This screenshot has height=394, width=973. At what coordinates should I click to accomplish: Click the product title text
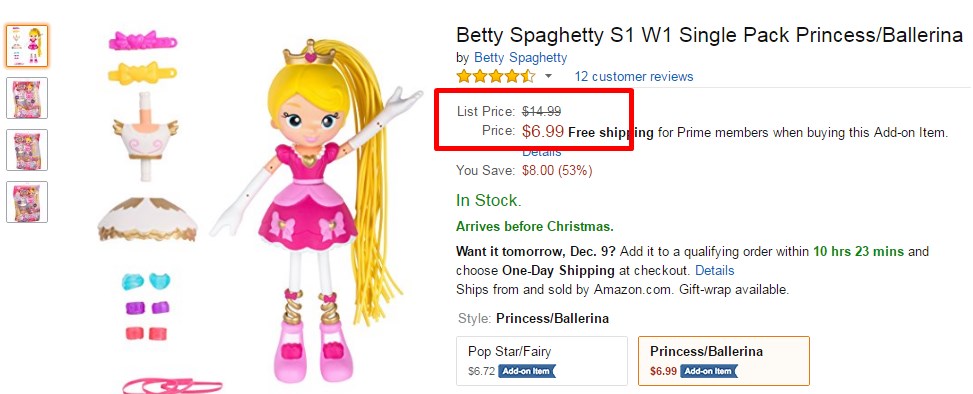[x=709, y=35]
